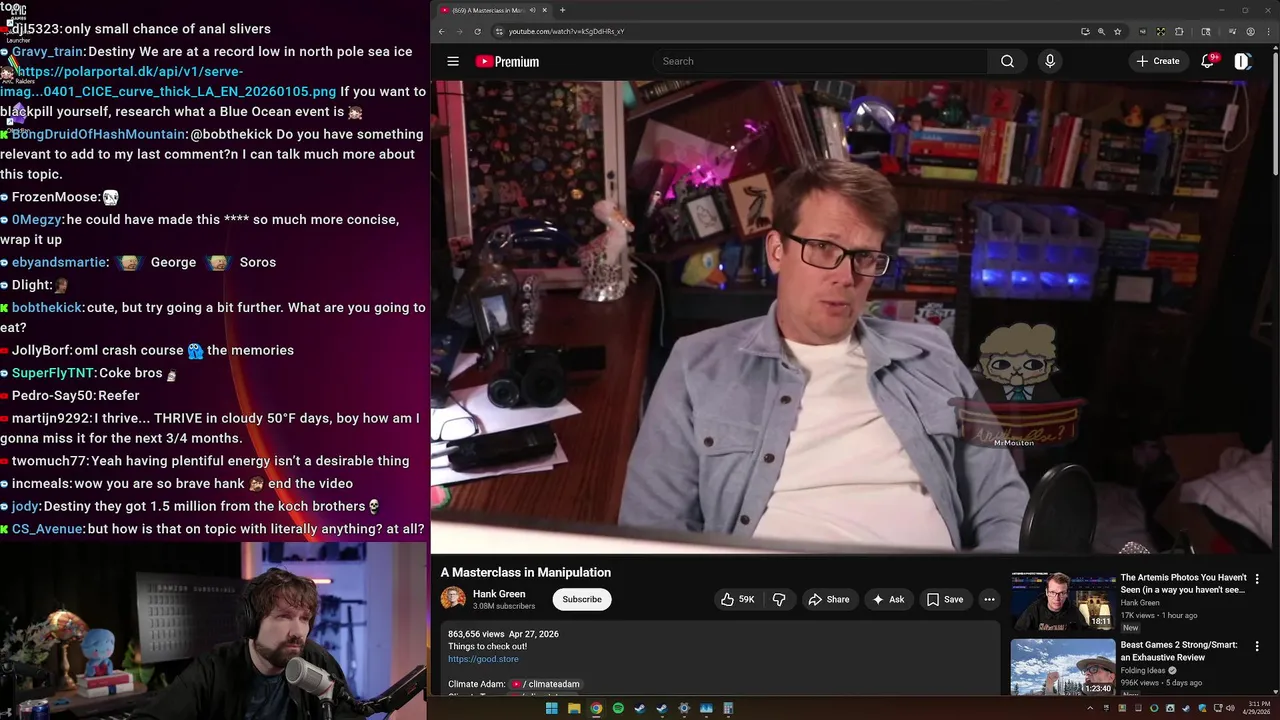Open the good.store link in description

pyautogui.click(x=483, y=659)
